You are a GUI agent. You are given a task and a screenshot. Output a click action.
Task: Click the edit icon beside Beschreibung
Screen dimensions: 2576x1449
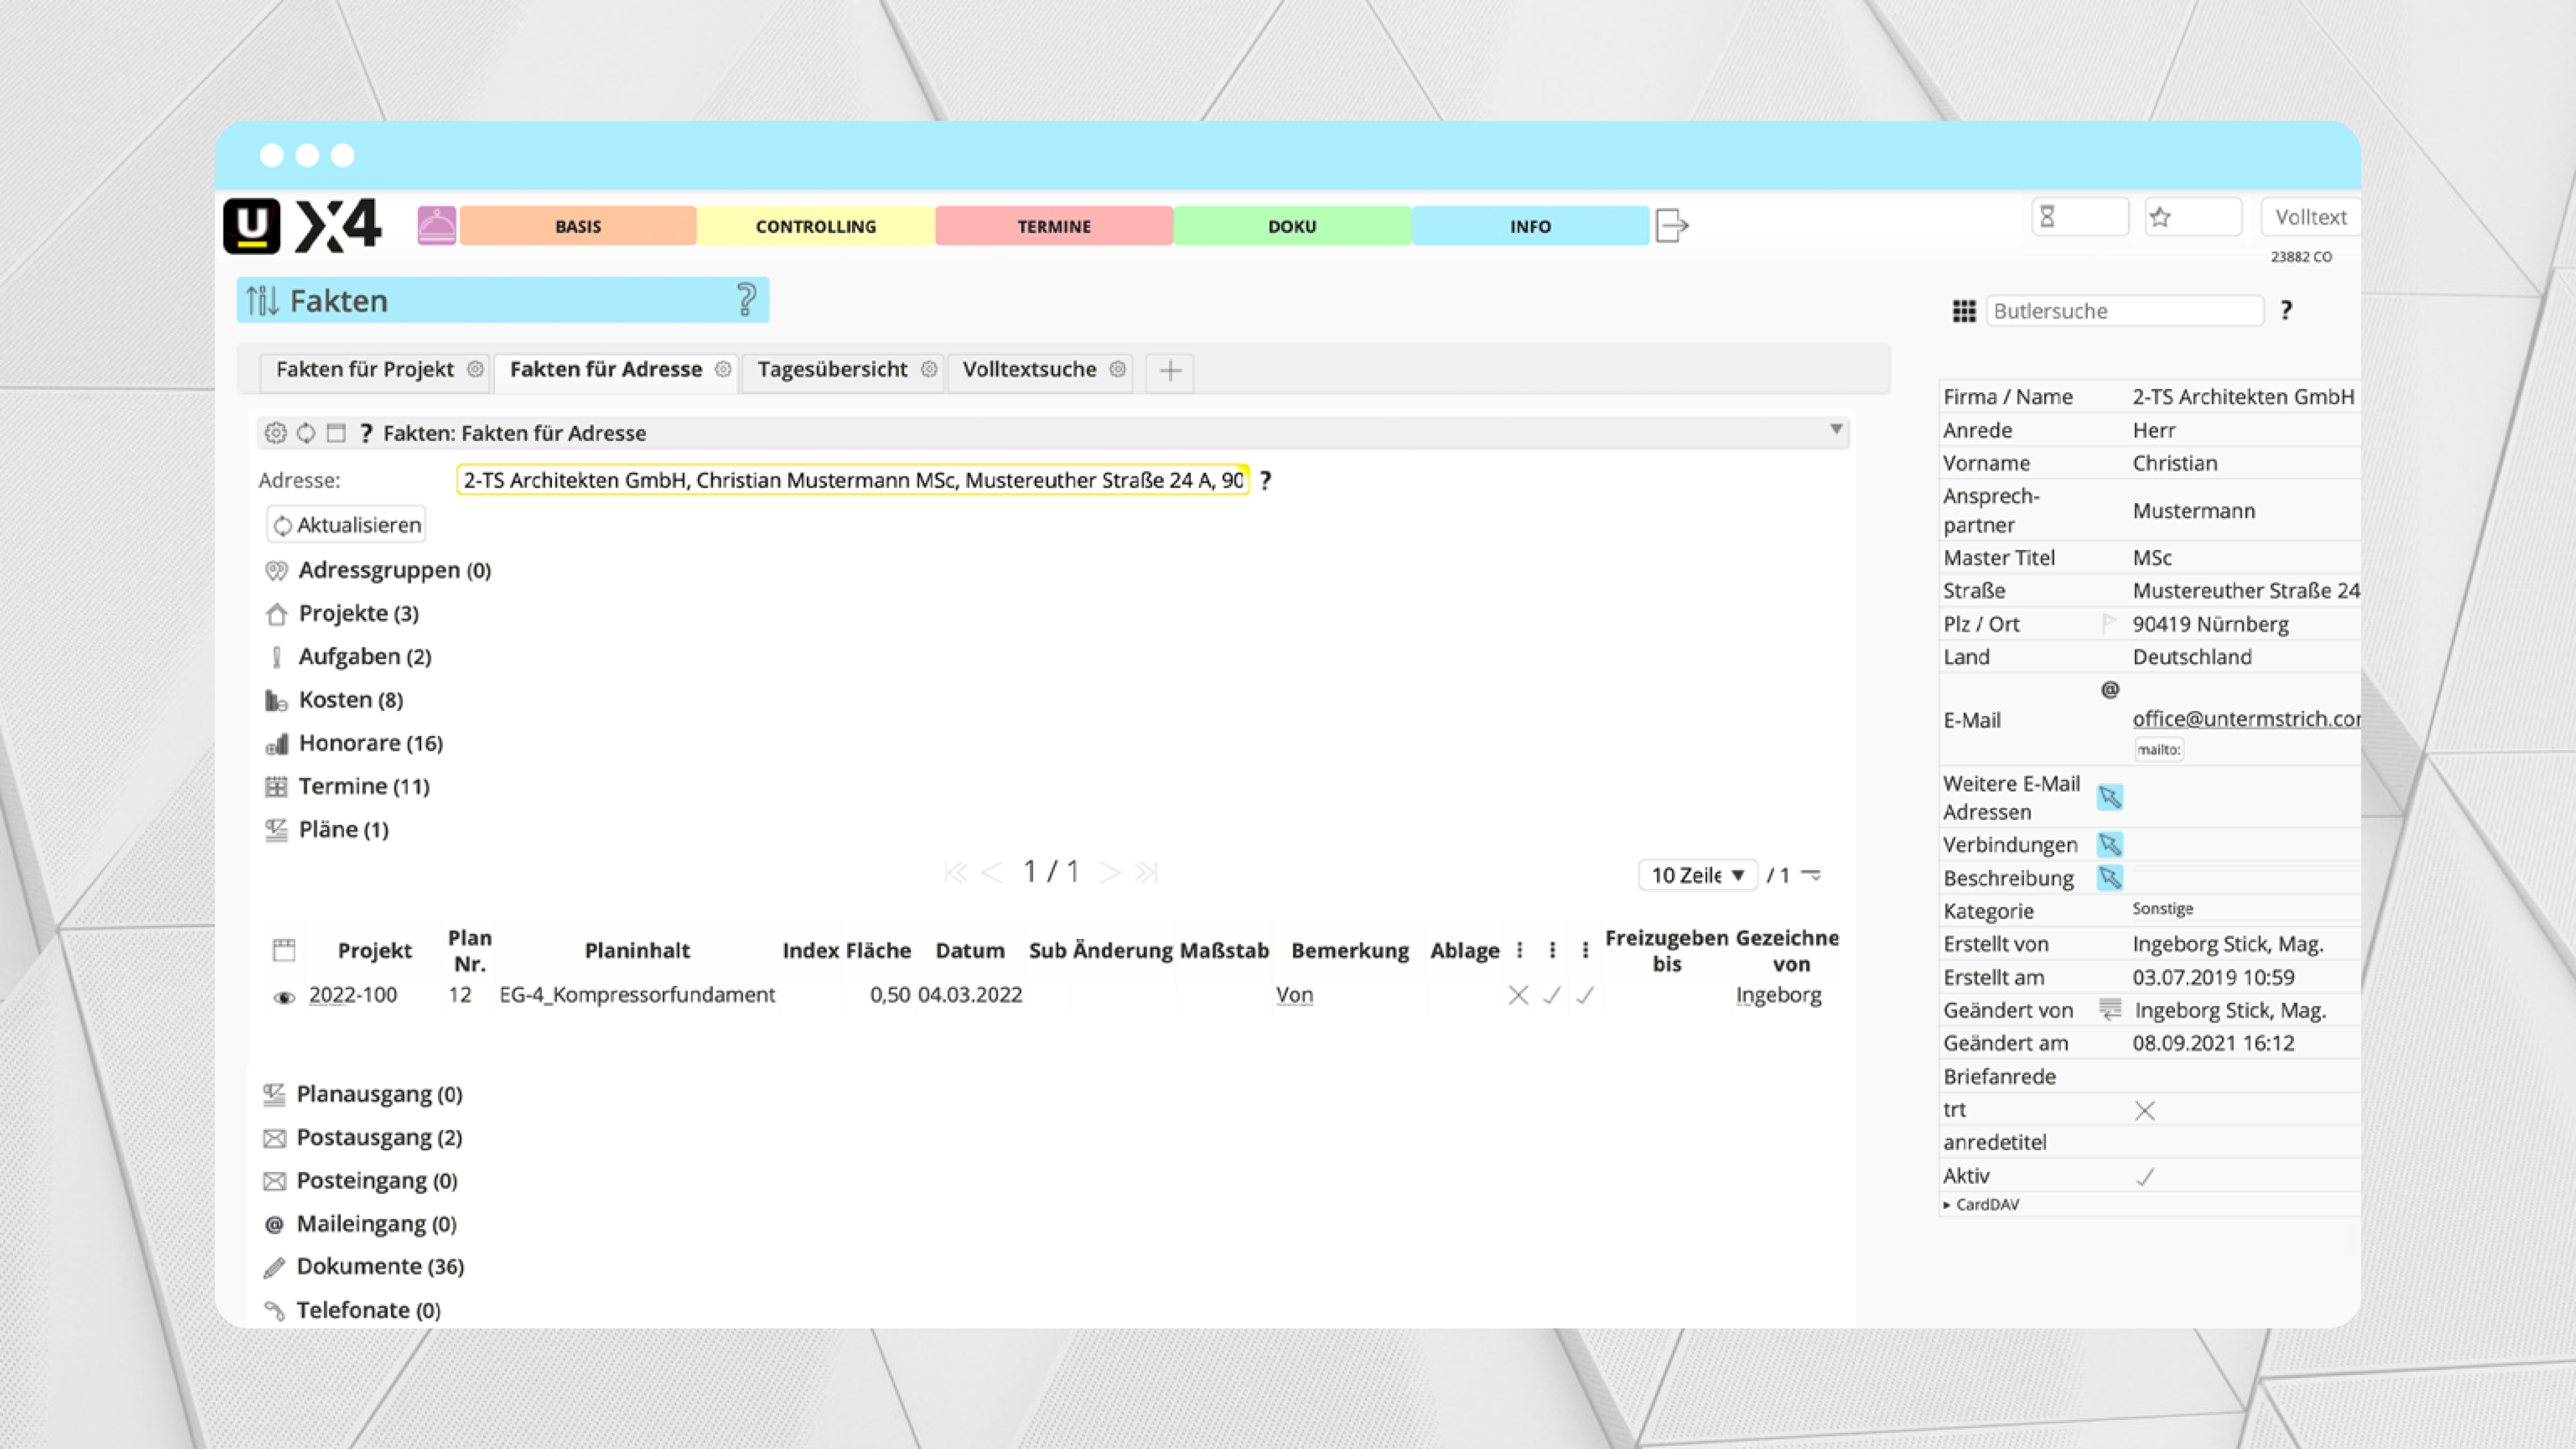tap(2109, 878)
